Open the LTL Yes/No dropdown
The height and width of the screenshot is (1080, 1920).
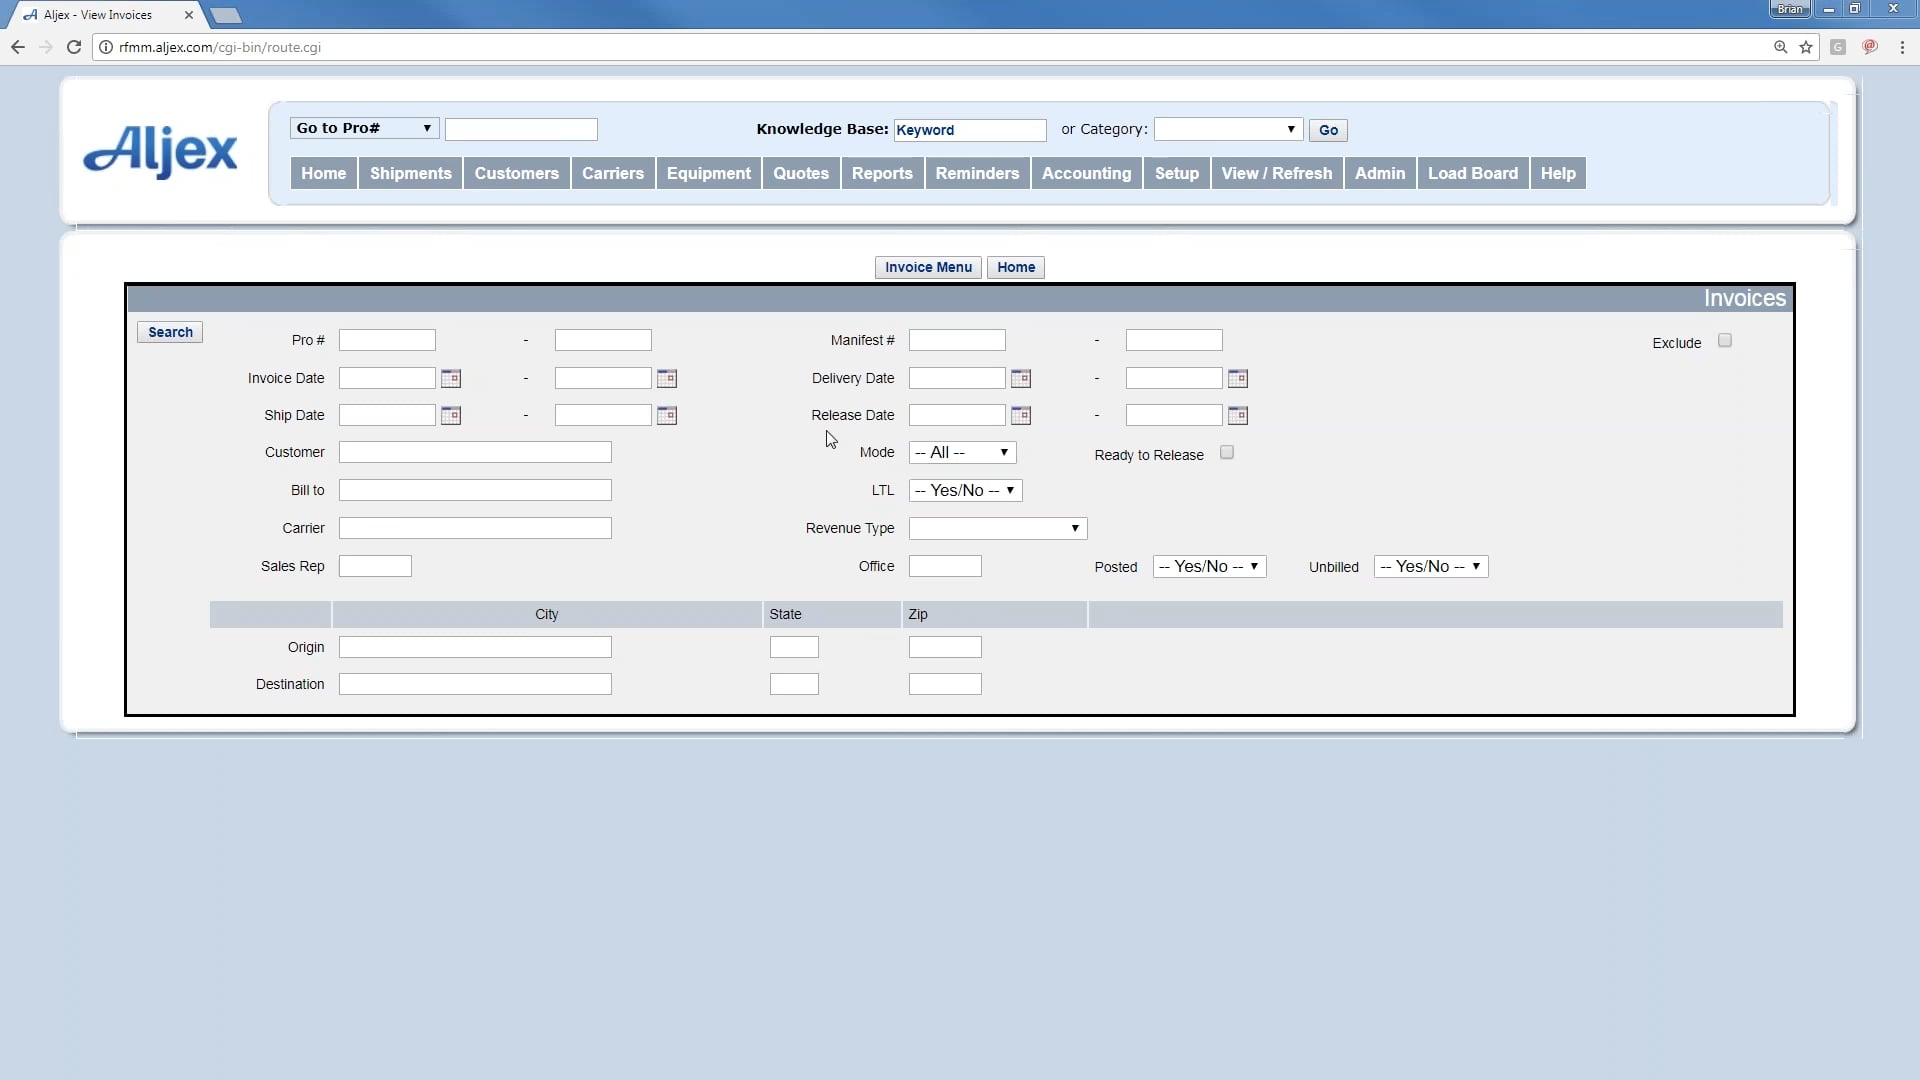coord(965,491)
